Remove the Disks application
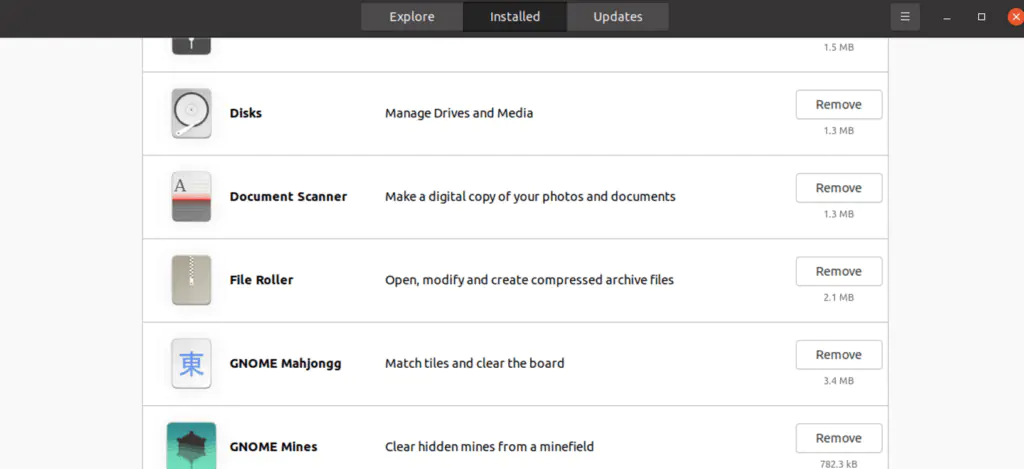The image size is (1024, 469). tap(838, 105)
